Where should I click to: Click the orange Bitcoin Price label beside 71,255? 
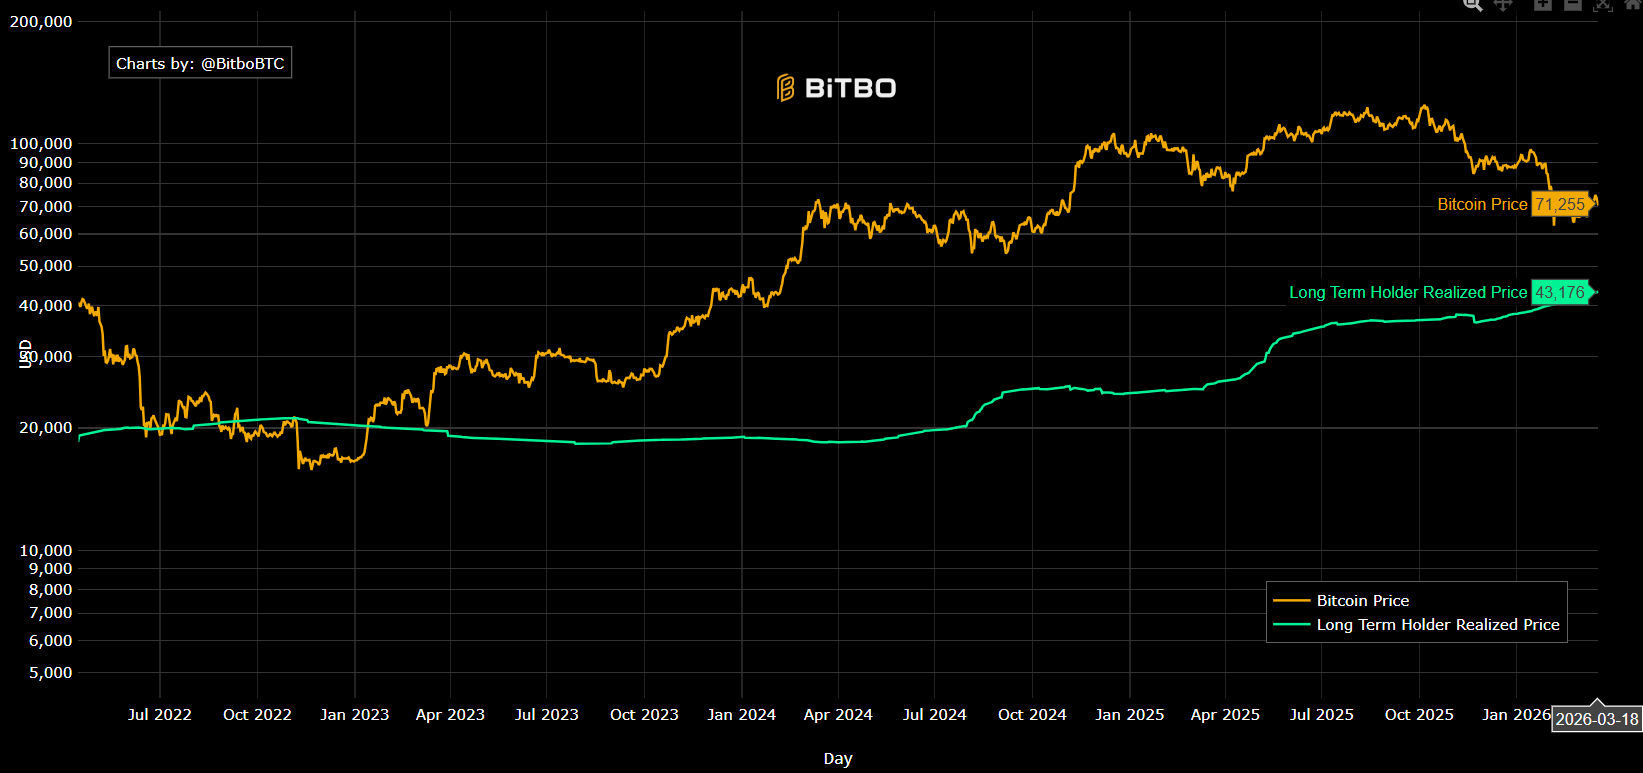tap(1482, 204)
